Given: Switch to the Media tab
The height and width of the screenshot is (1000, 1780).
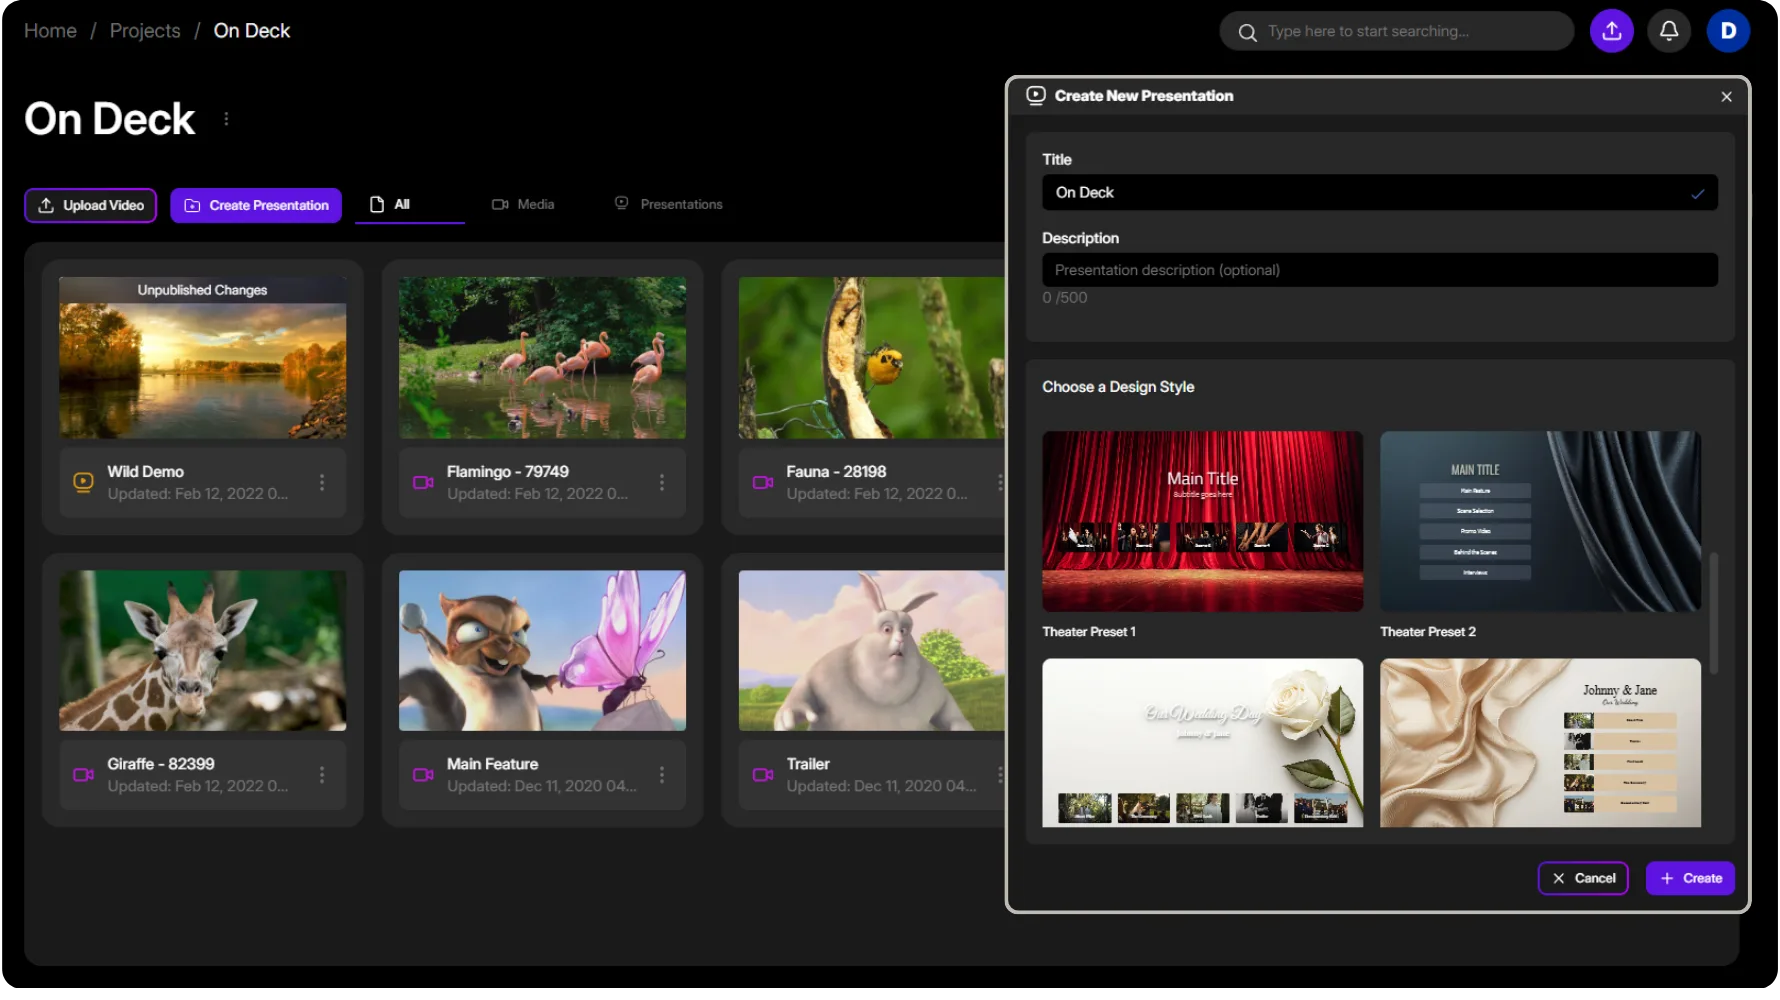Looking at the screenshot, I should coord(523,204).
